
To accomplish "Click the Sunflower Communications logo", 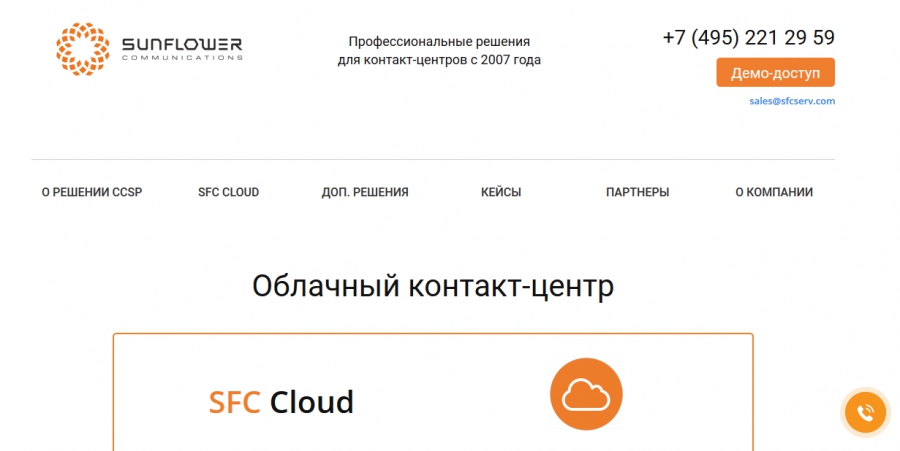I will click(149, 49).
